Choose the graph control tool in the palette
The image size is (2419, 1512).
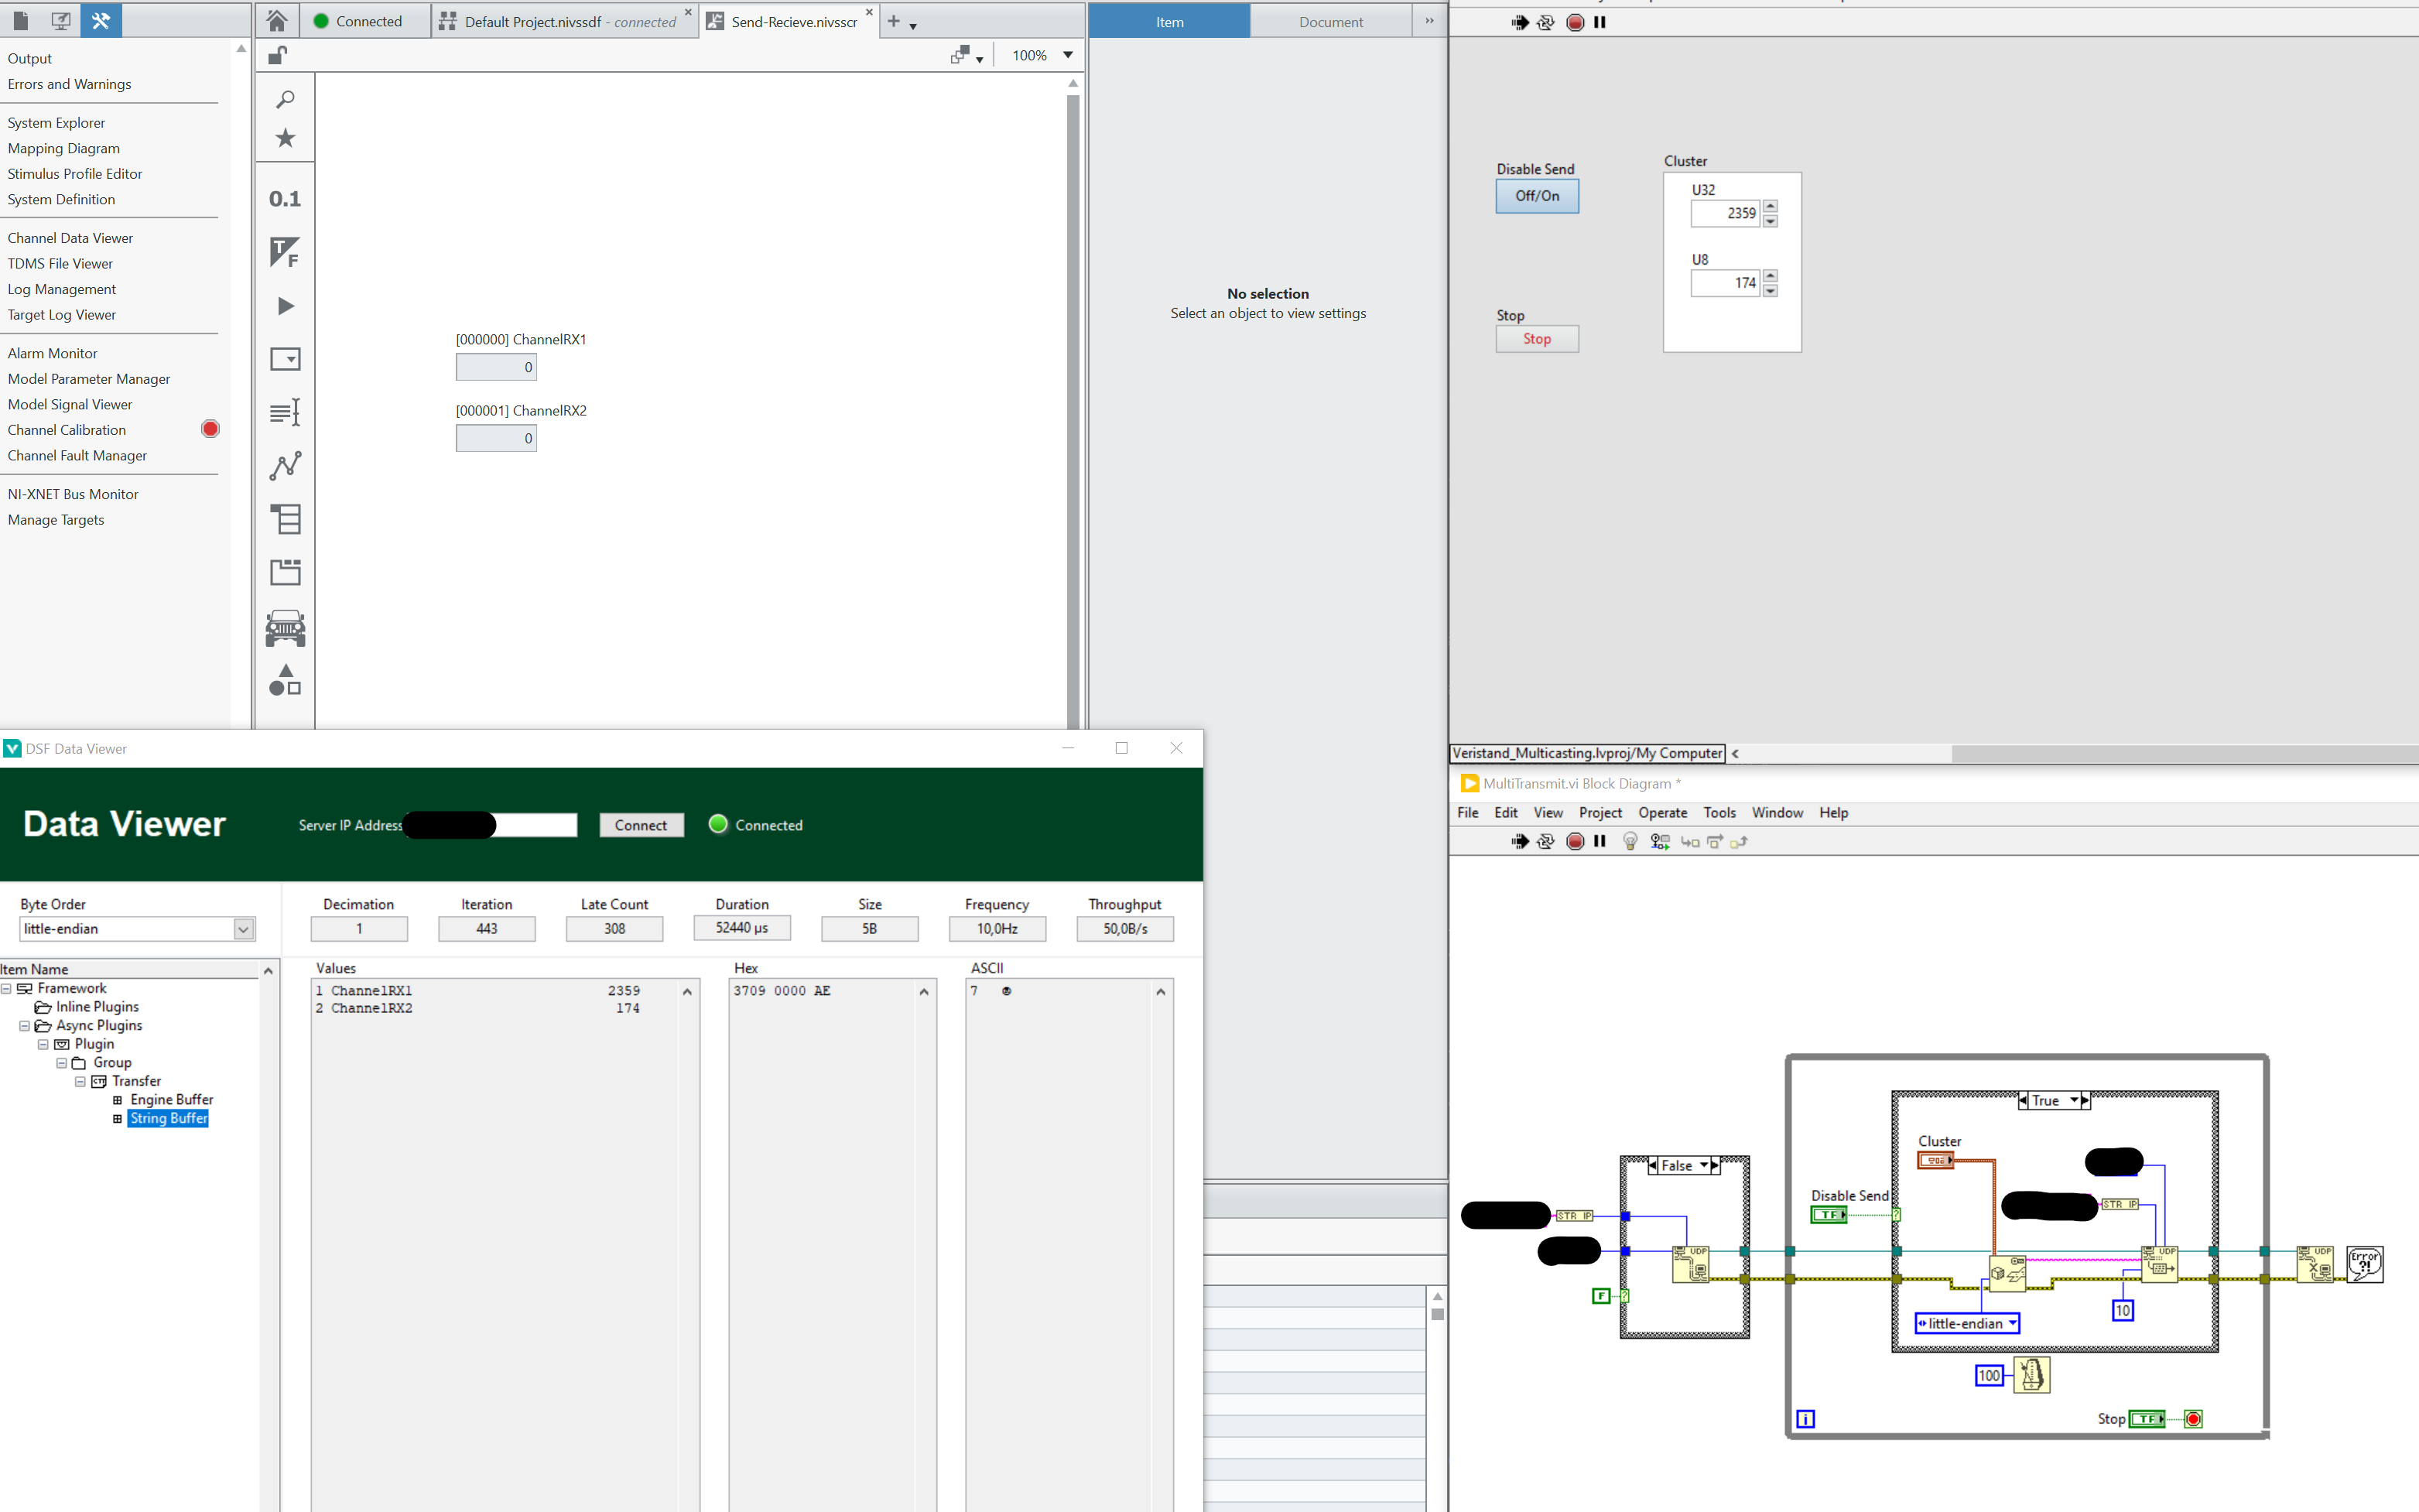tap(285, 466)
